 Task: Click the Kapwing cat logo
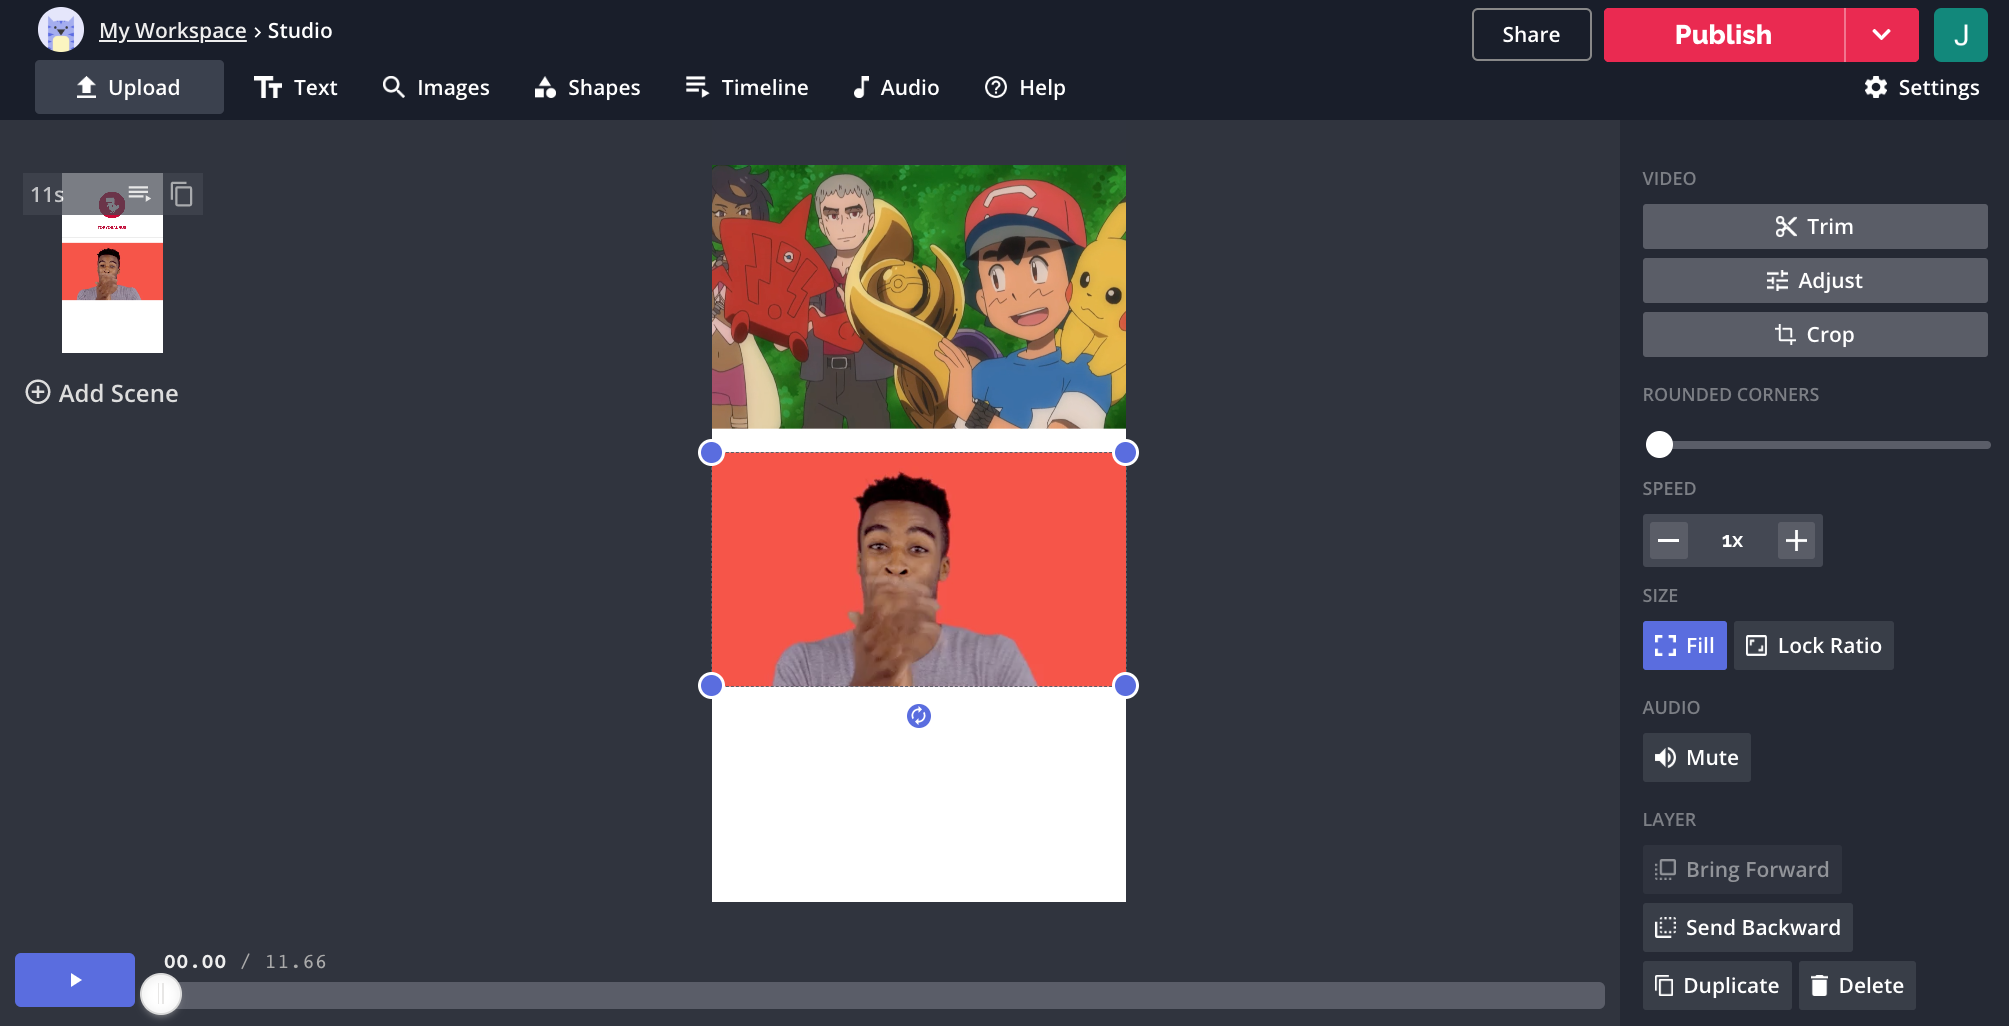60,31
